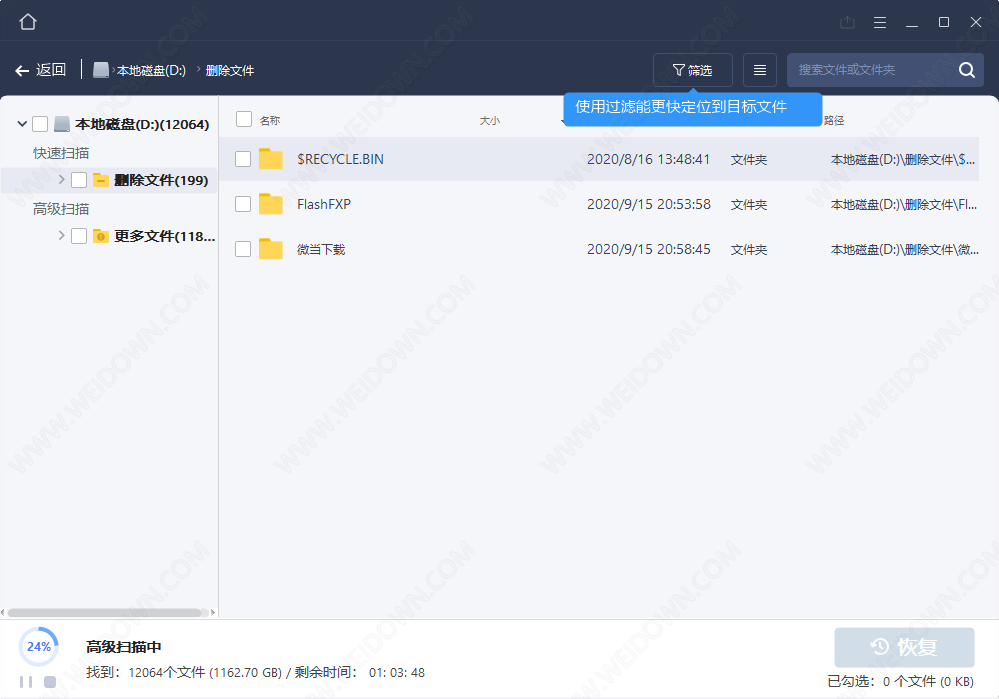Viewport: 999px width, 699px height.
Task: Stop the advanced scan
Action: click(x=50, y=682)
